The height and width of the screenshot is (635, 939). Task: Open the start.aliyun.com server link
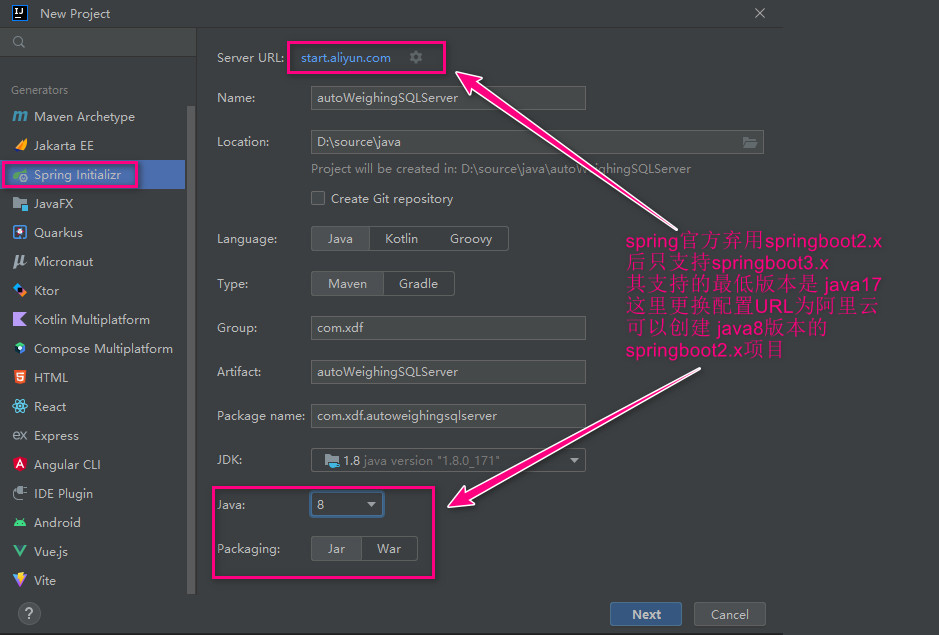346,58
